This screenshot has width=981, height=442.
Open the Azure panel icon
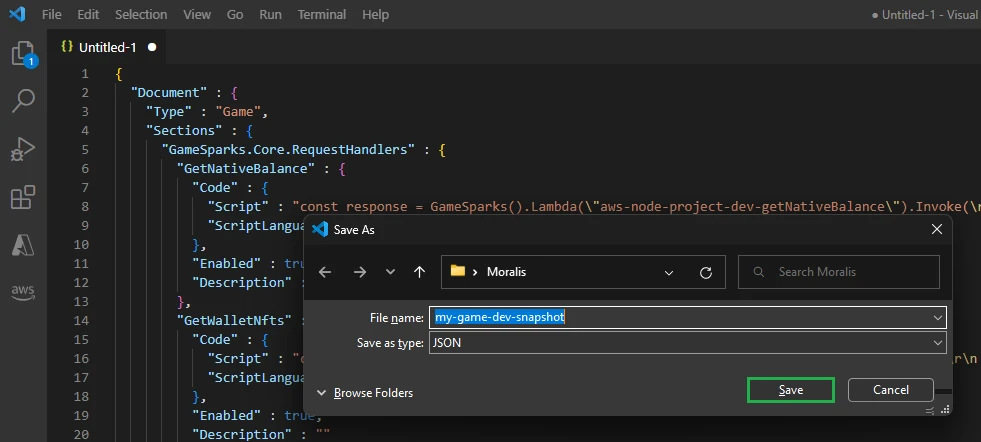[x=22, y=244]
